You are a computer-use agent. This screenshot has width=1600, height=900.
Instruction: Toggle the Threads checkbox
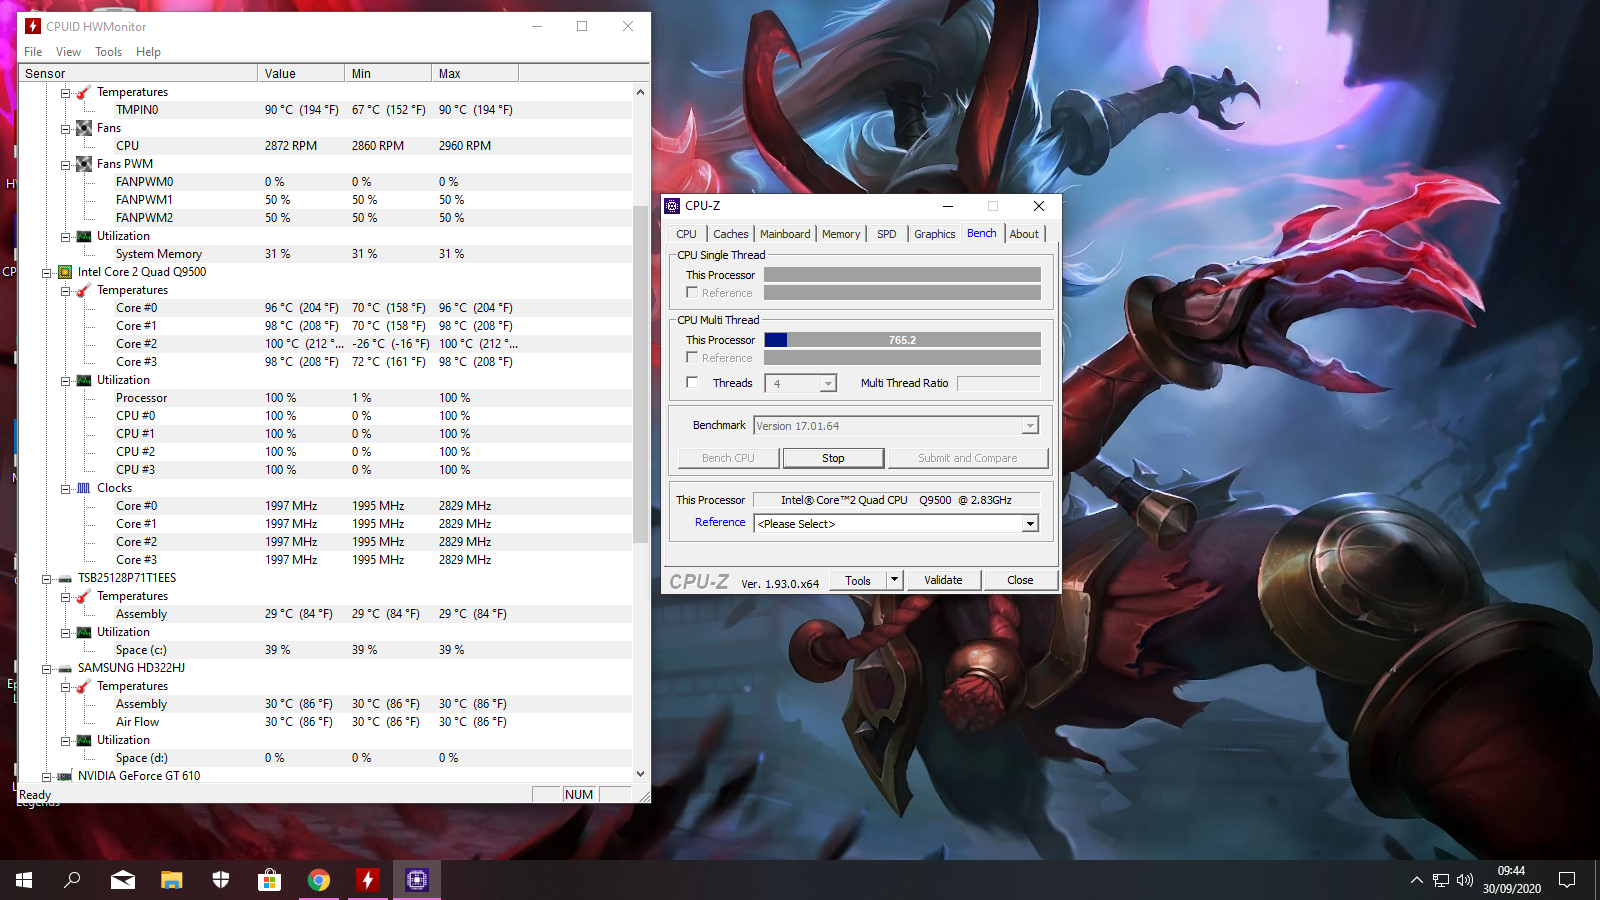[692, 383]
